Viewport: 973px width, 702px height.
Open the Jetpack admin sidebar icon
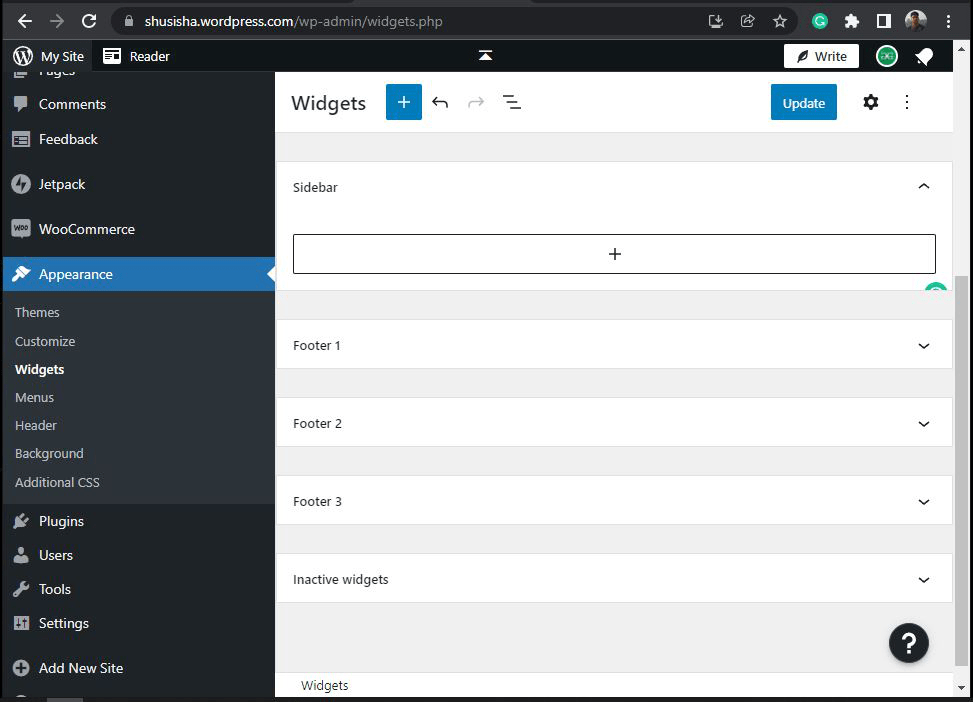click(23, 184)
